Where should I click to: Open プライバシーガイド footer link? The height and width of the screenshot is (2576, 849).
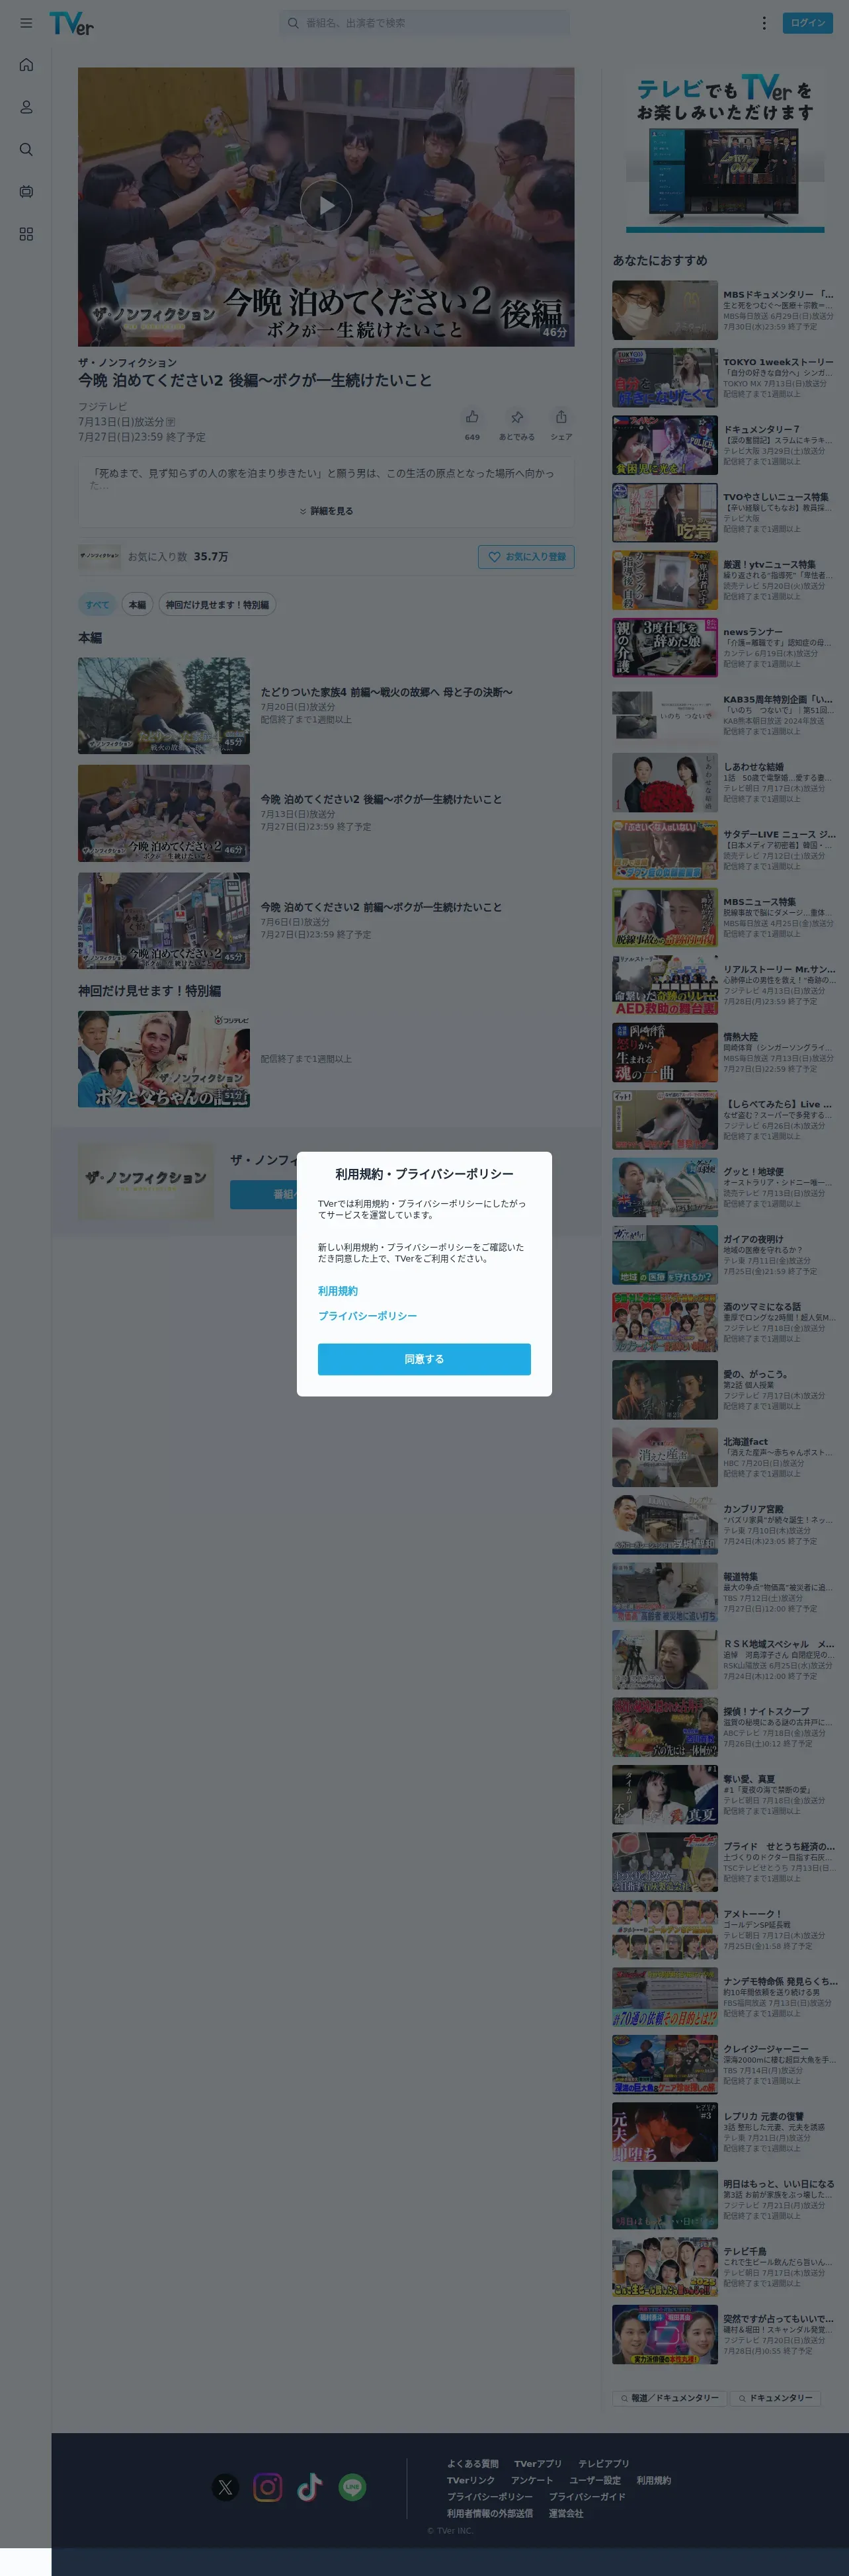coord(587,2497)
